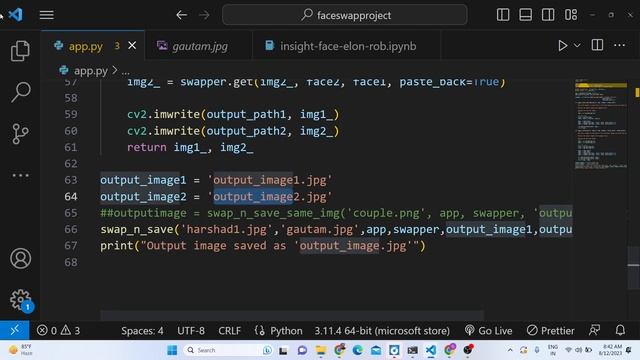The width and height of the screenshot is (640, 360).
Task: Toggle the secondary side bar
Action: click(x=548, y=15)
